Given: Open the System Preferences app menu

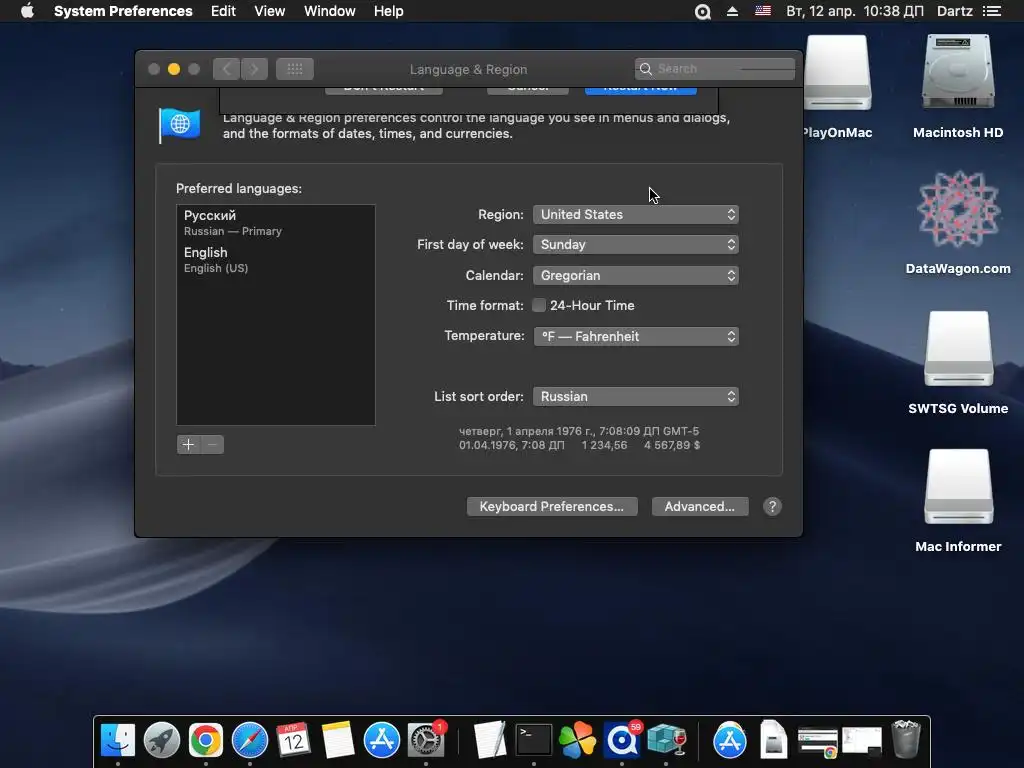Looking at the screenshot, I should [x=123, y=11].
